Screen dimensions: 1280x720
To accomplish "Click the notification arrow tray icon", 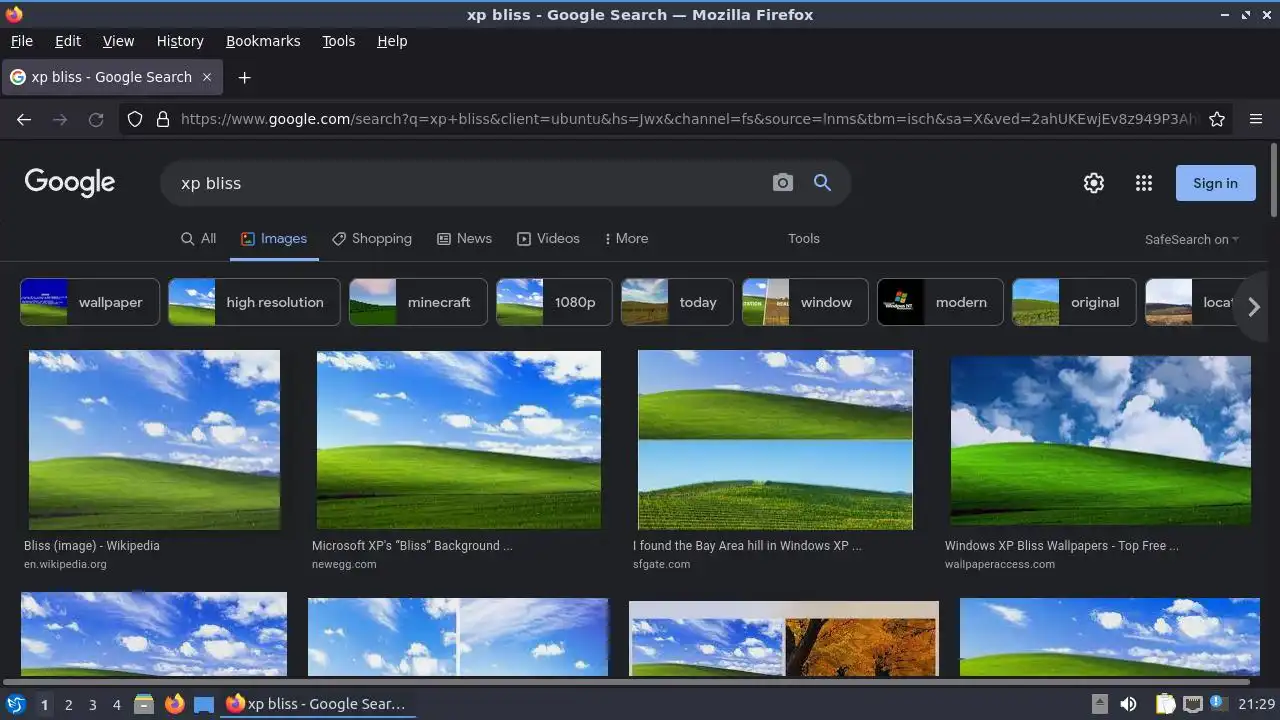I will (x=1099, y=704).
